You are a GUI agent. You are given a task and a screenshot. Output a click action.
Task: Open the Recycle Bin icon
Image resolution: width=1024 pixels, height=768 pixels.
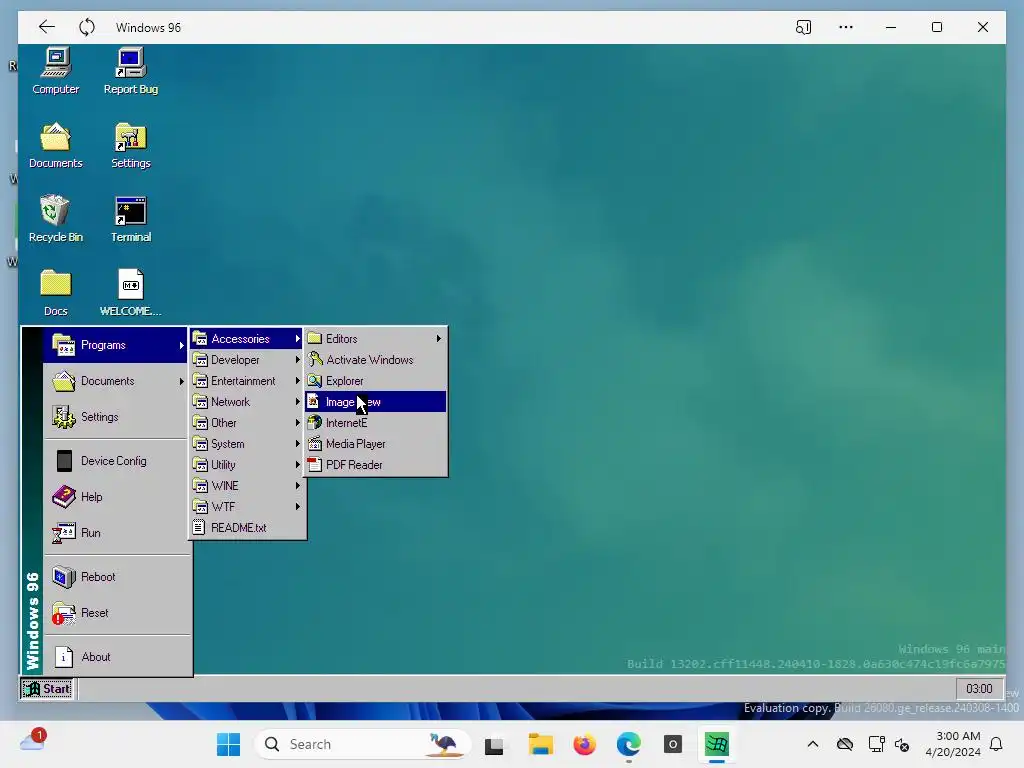(56, 219)
